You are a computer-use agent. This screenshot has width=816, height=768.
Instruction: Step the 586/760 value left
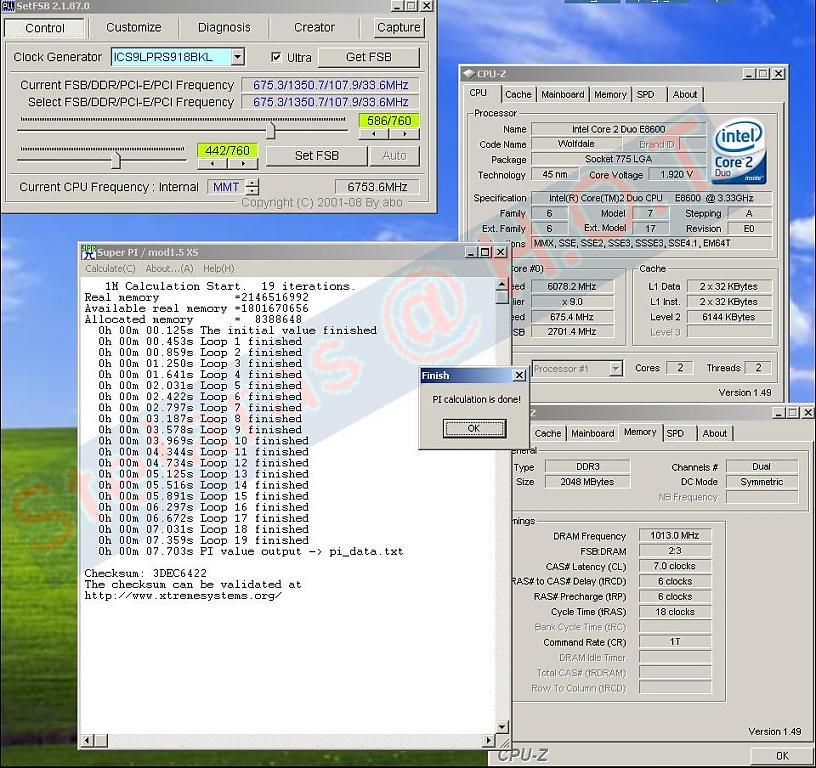pos(374,134)
